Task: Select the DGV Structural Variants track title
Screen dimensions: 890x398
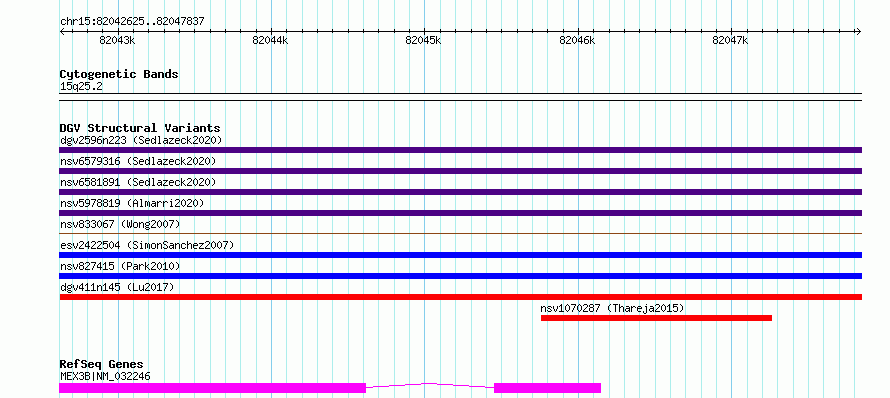Action: coord(140,128)
